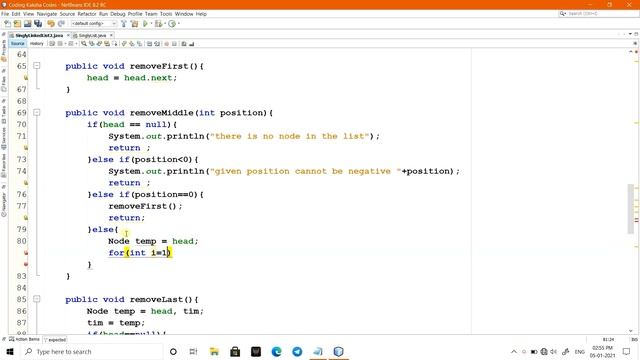Click line number 69 in the gutter
Image resolution: width=640 pixels, height=360 pixels.
22,112
